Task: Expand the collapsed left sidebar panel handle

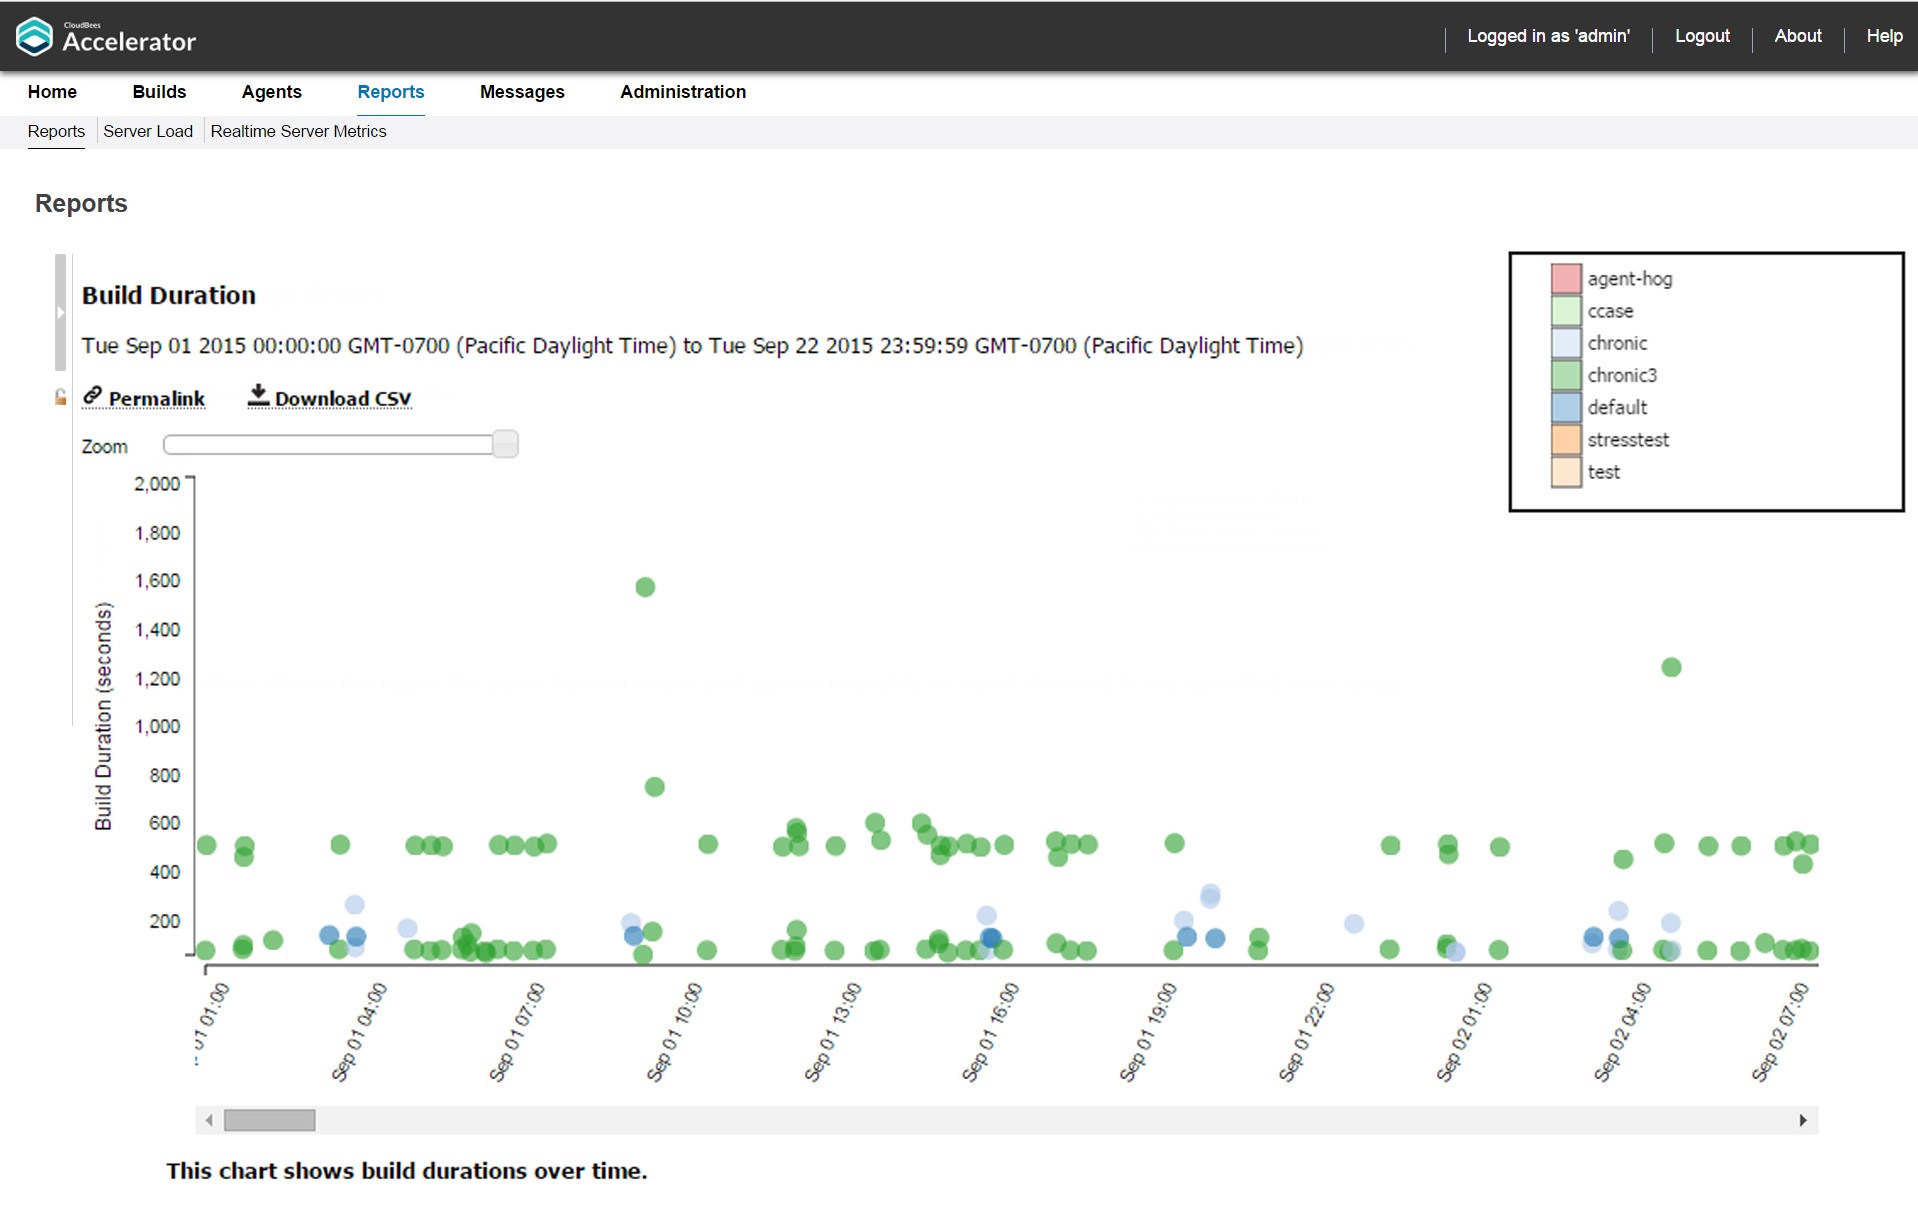Action: click(60, 312)
